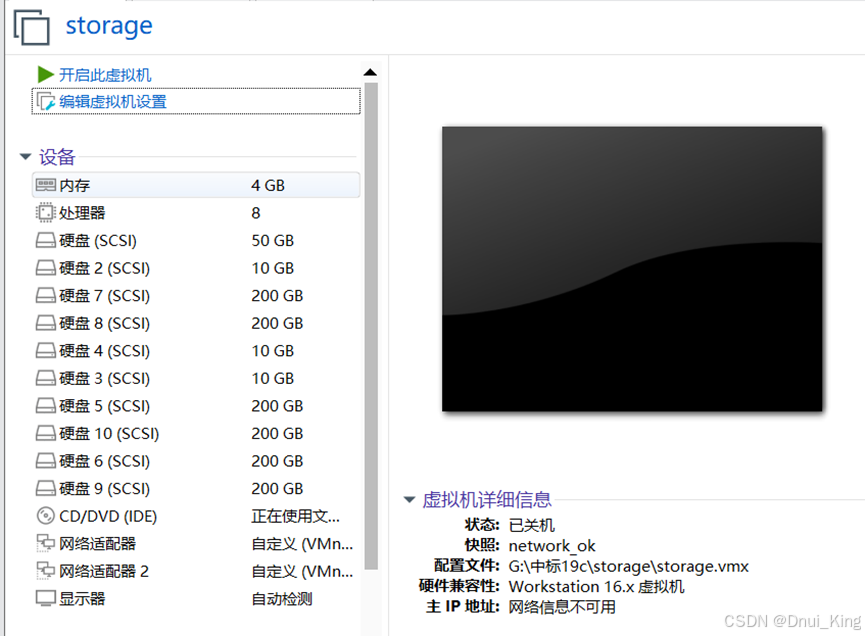Click the edit VM settings pencil icon
The image size is (865, 636).
pyautogui.click(x=45, y=101)
